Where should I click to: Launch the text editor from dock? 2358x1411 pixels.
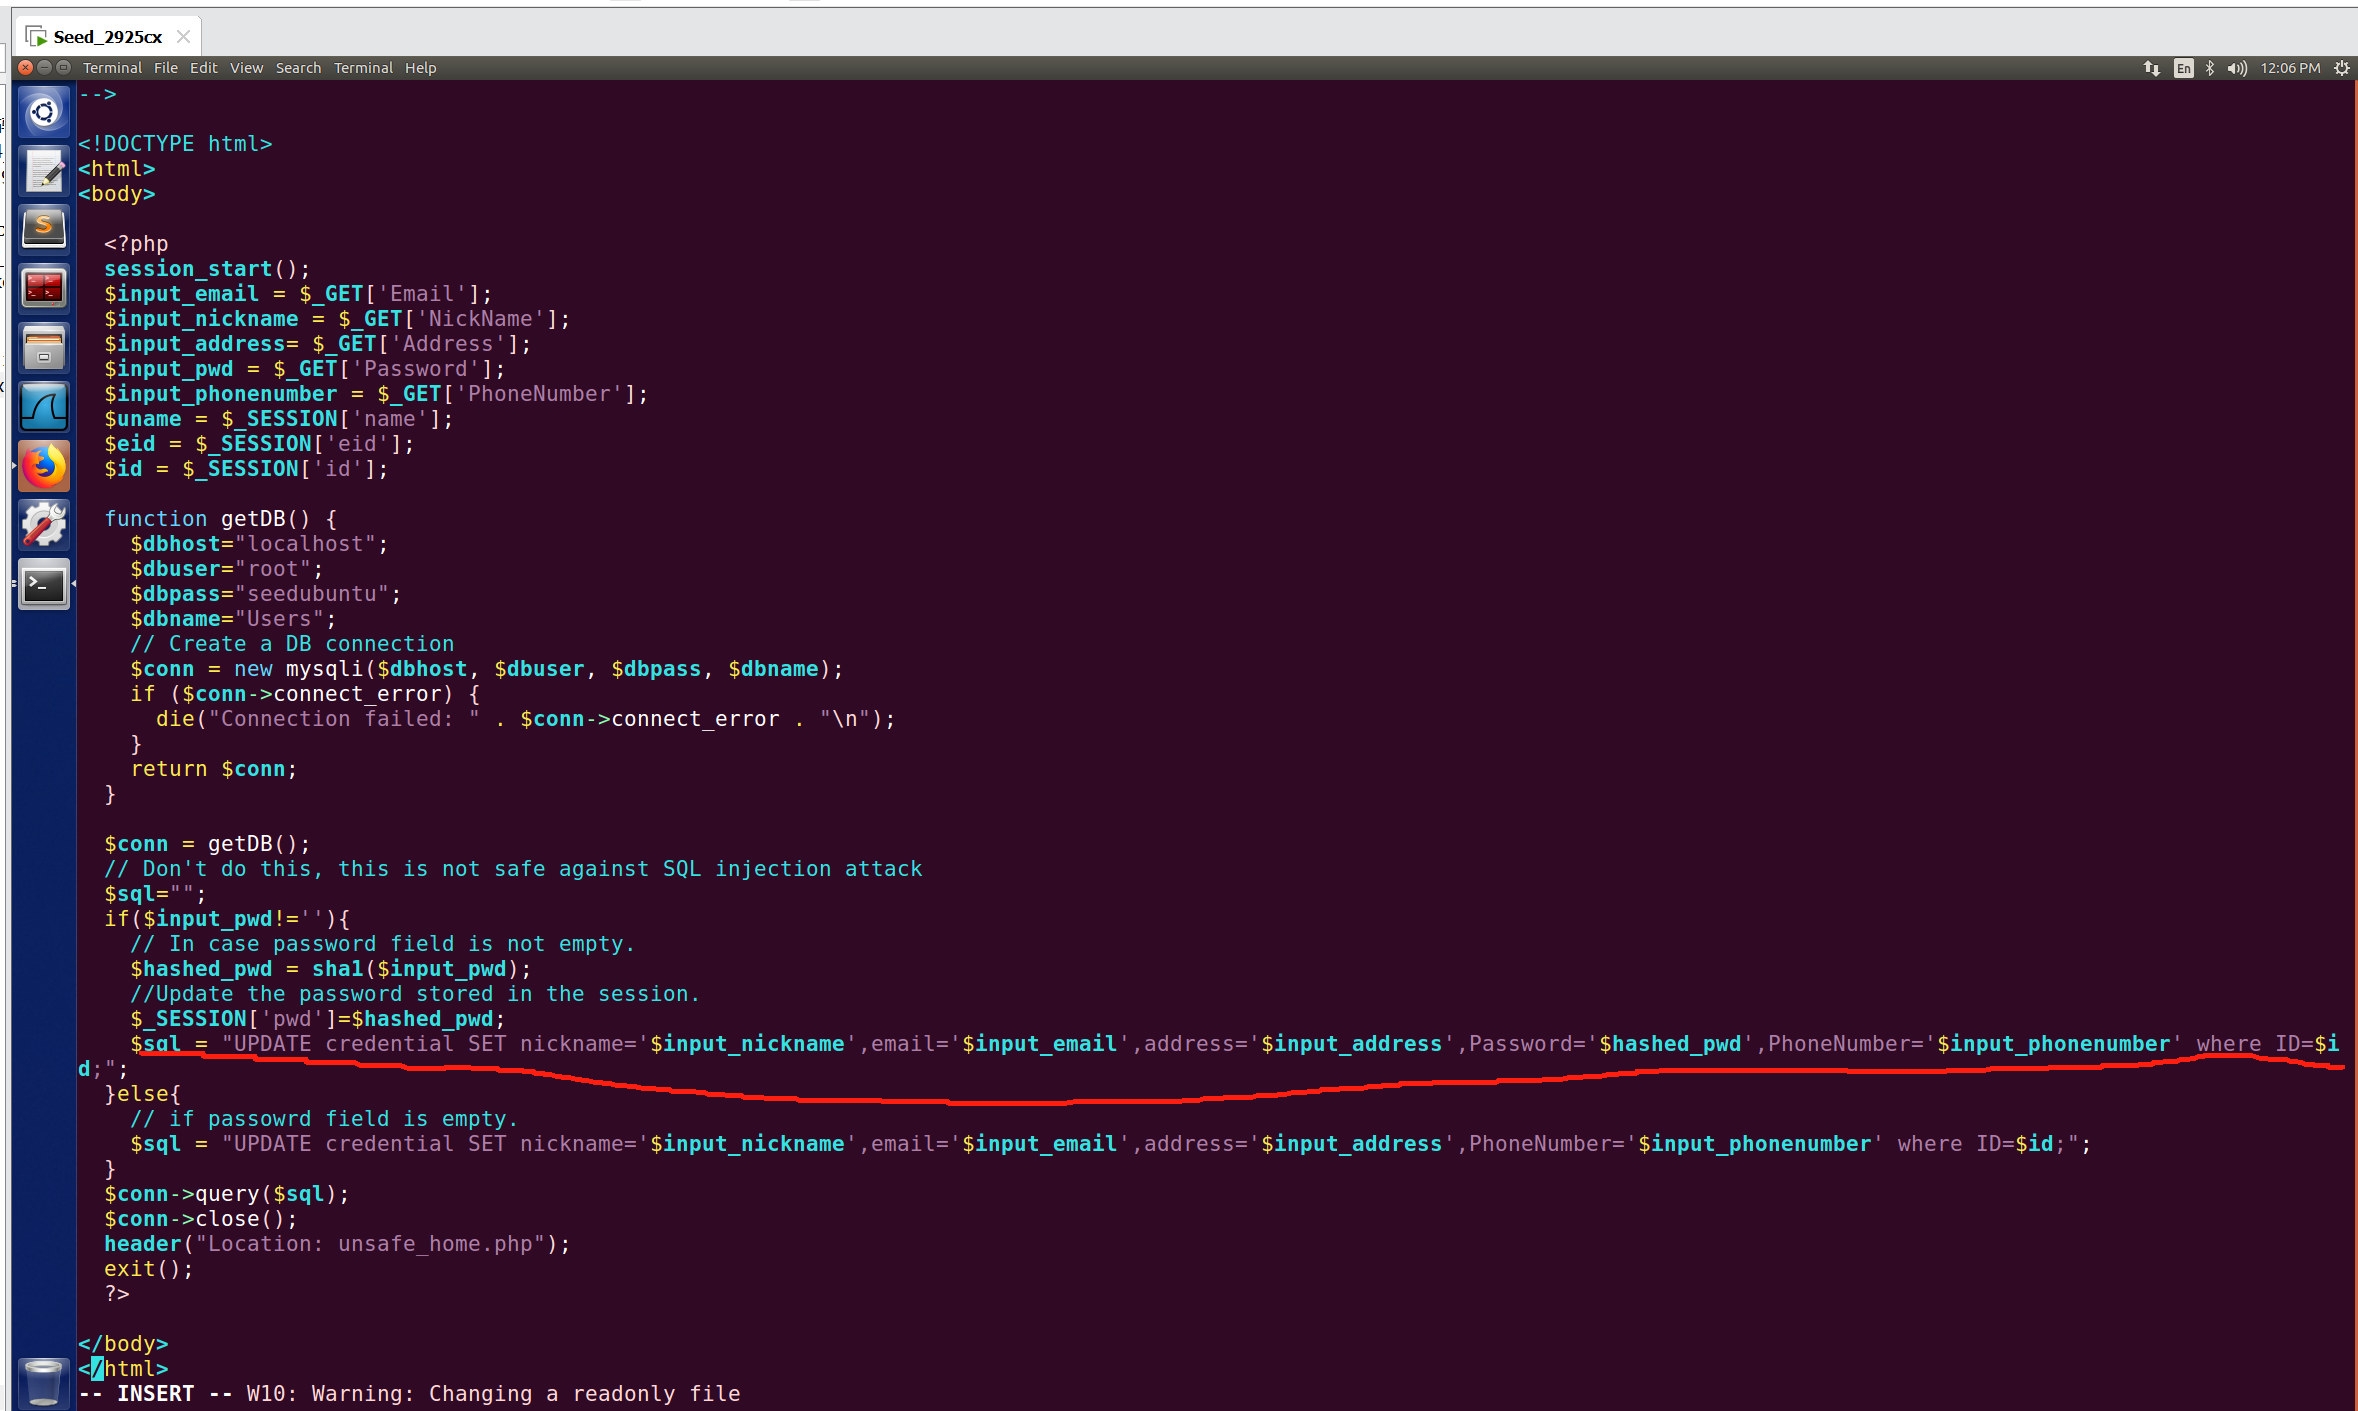tap(44, 170)
